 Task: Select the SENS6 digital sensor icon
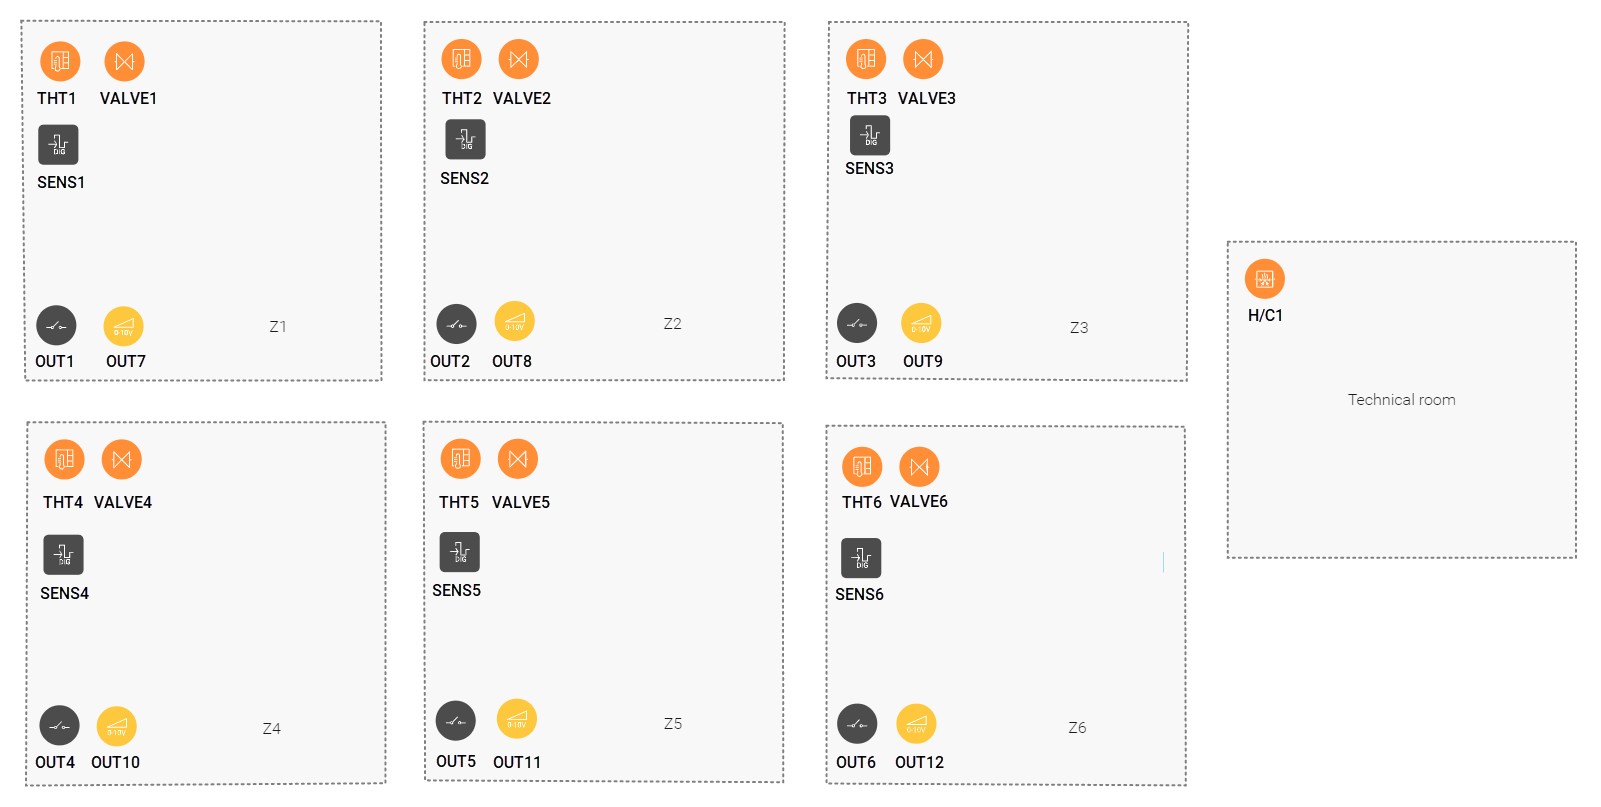click(x=861, y=558)
